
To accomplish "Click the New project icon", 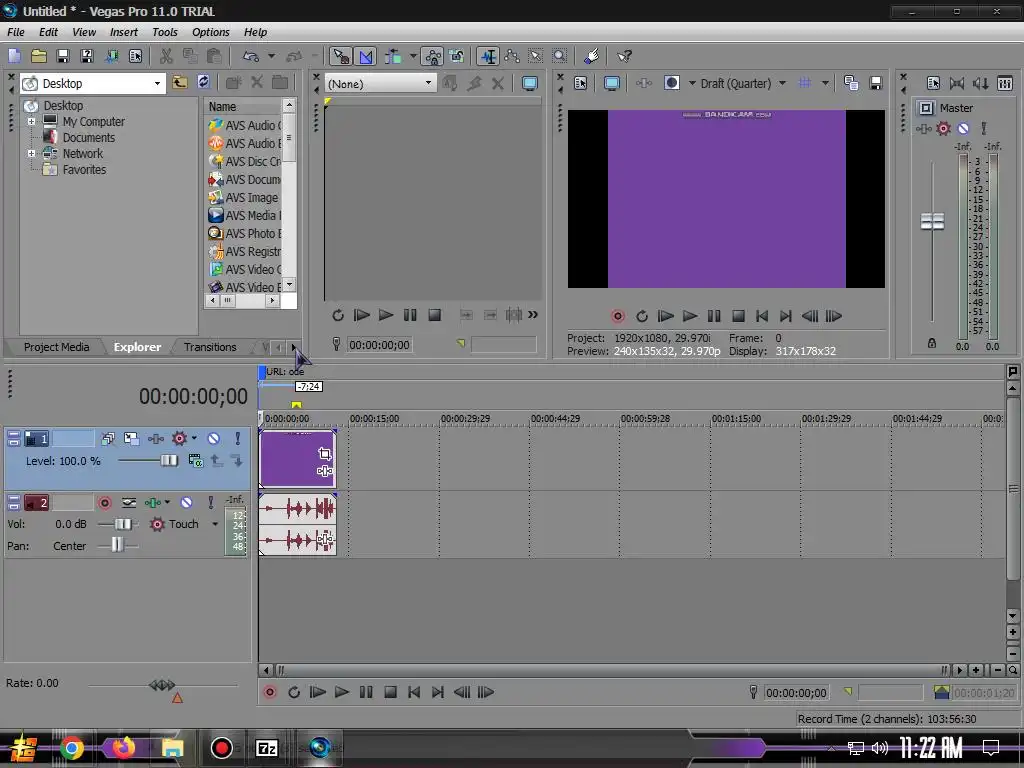I will (14, 56).
